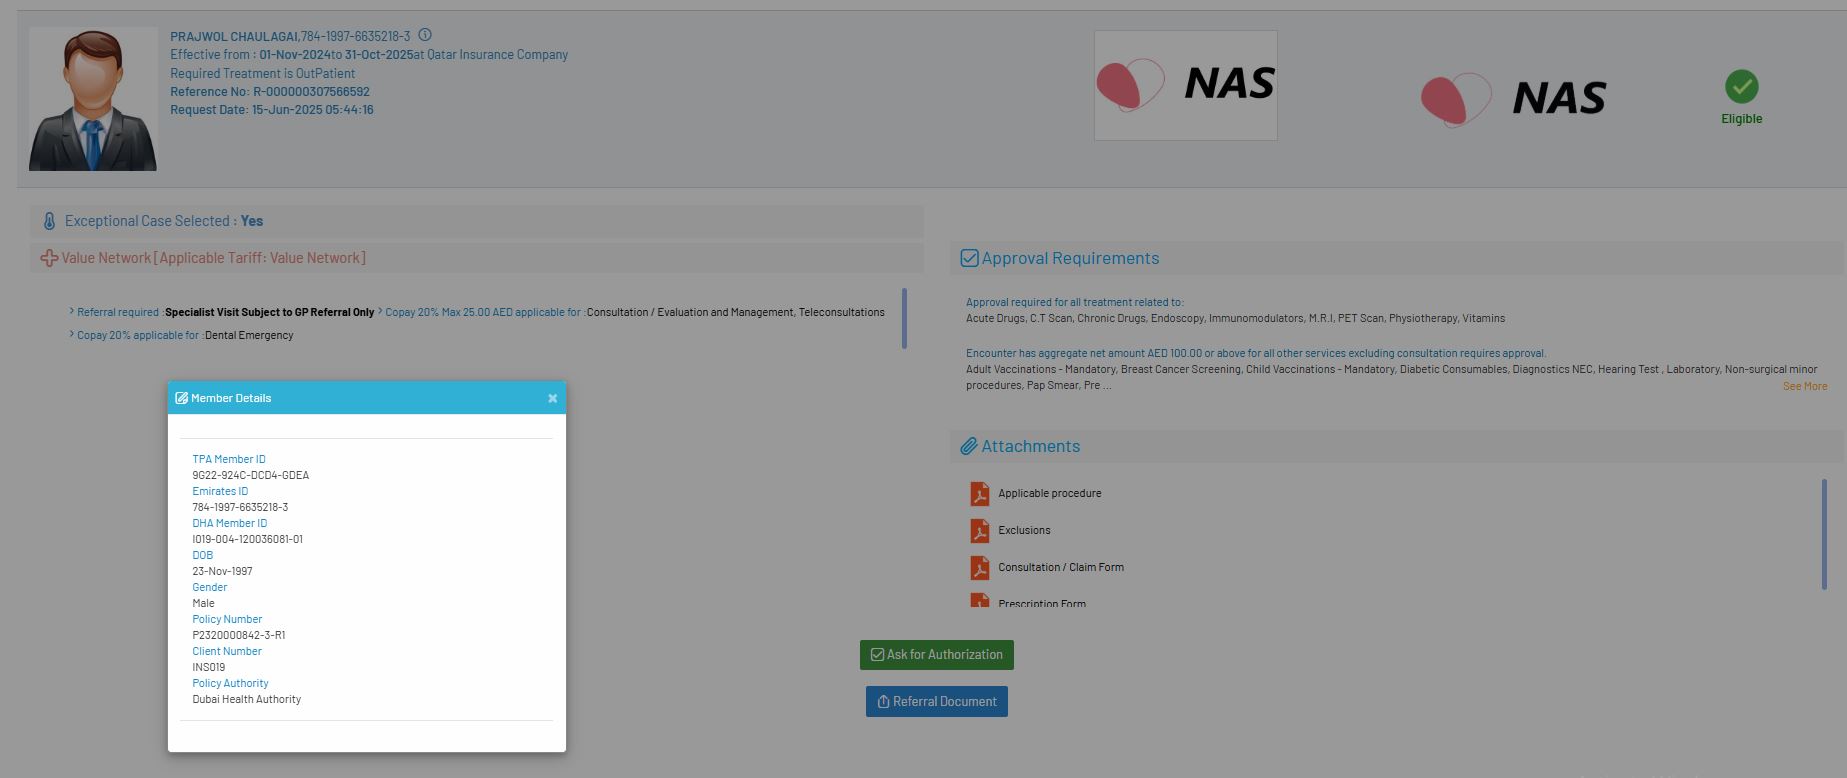Viewport: 1847px width, 778px height.
Task: Expand the Referral required chevron
Action: (x=72, y=311)
